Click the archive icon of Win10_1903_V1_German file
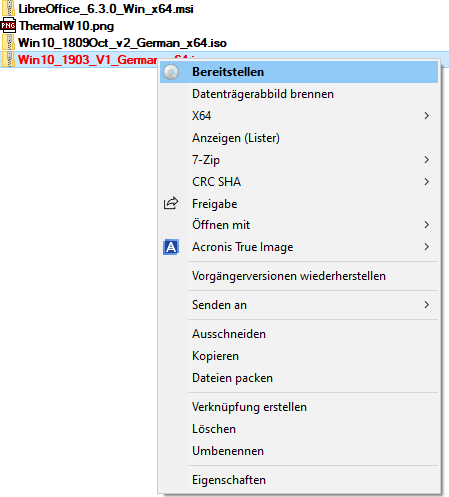Image resolution: width=449 pixels, height=497 pixels. (8, 59)
